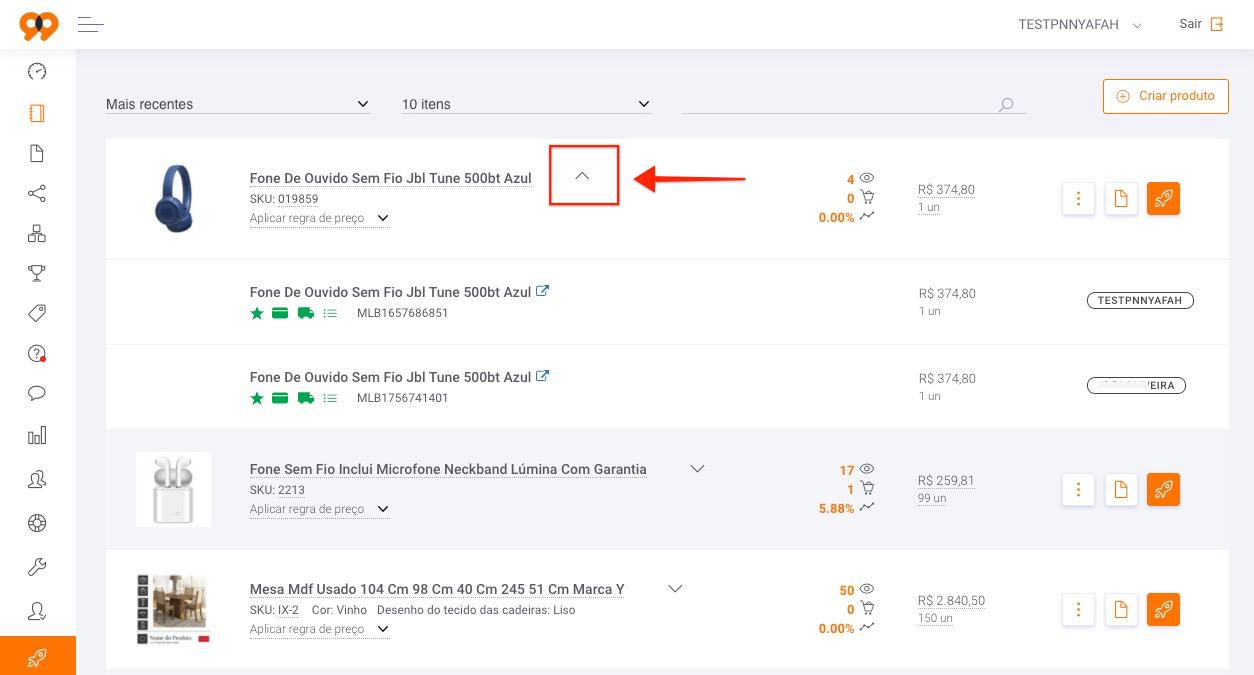Screen dimensions: 1254x675
Task: Open the MLB1756741401 listing title link
Action: [x=391, y=377]
